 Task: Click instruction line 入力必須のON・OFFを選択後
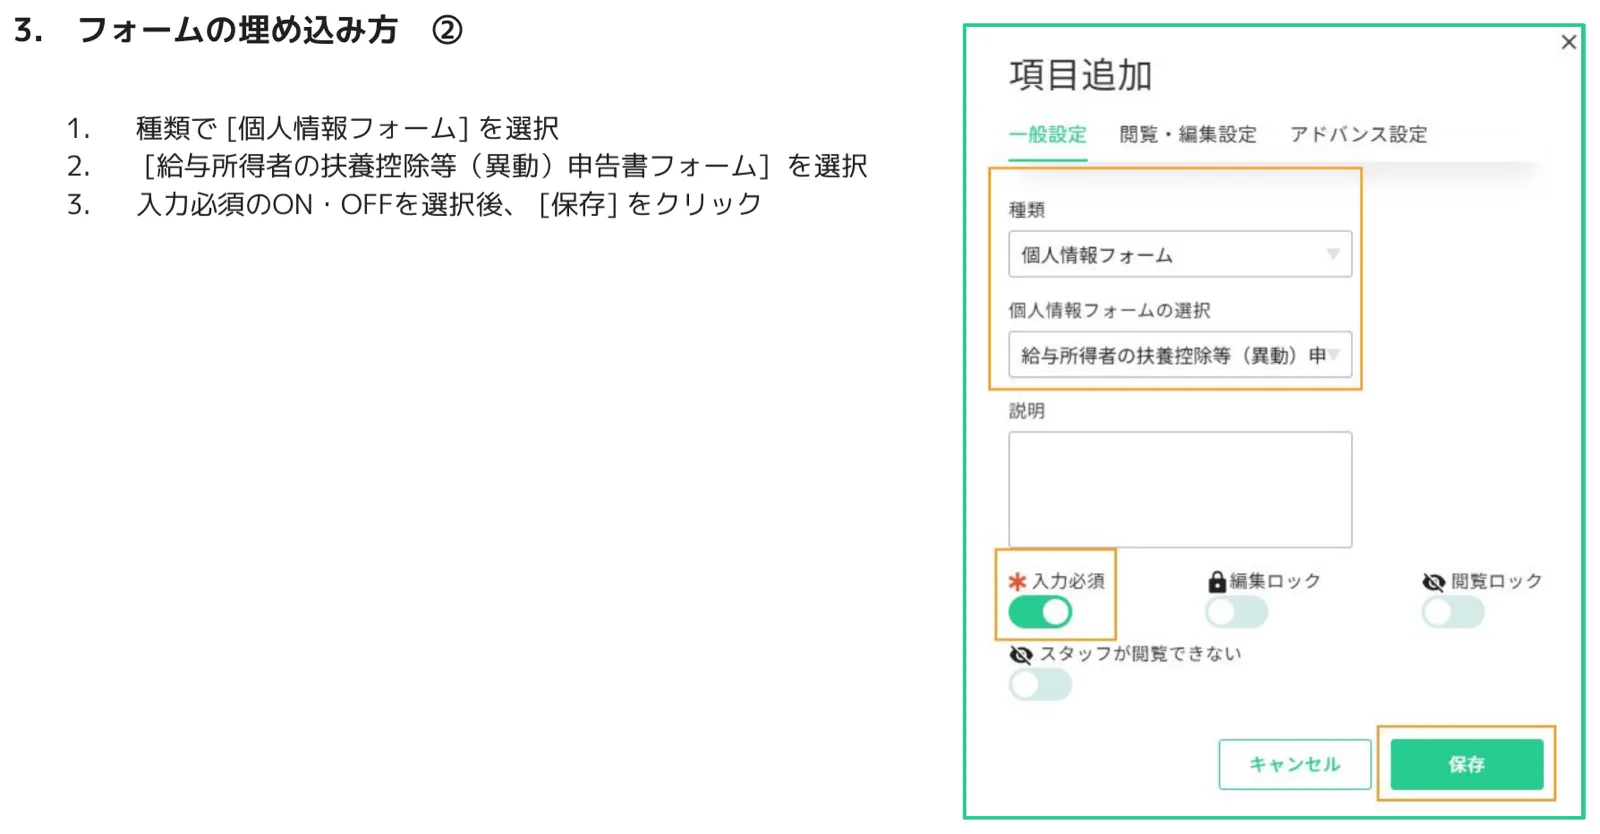(x=449, y=204)
